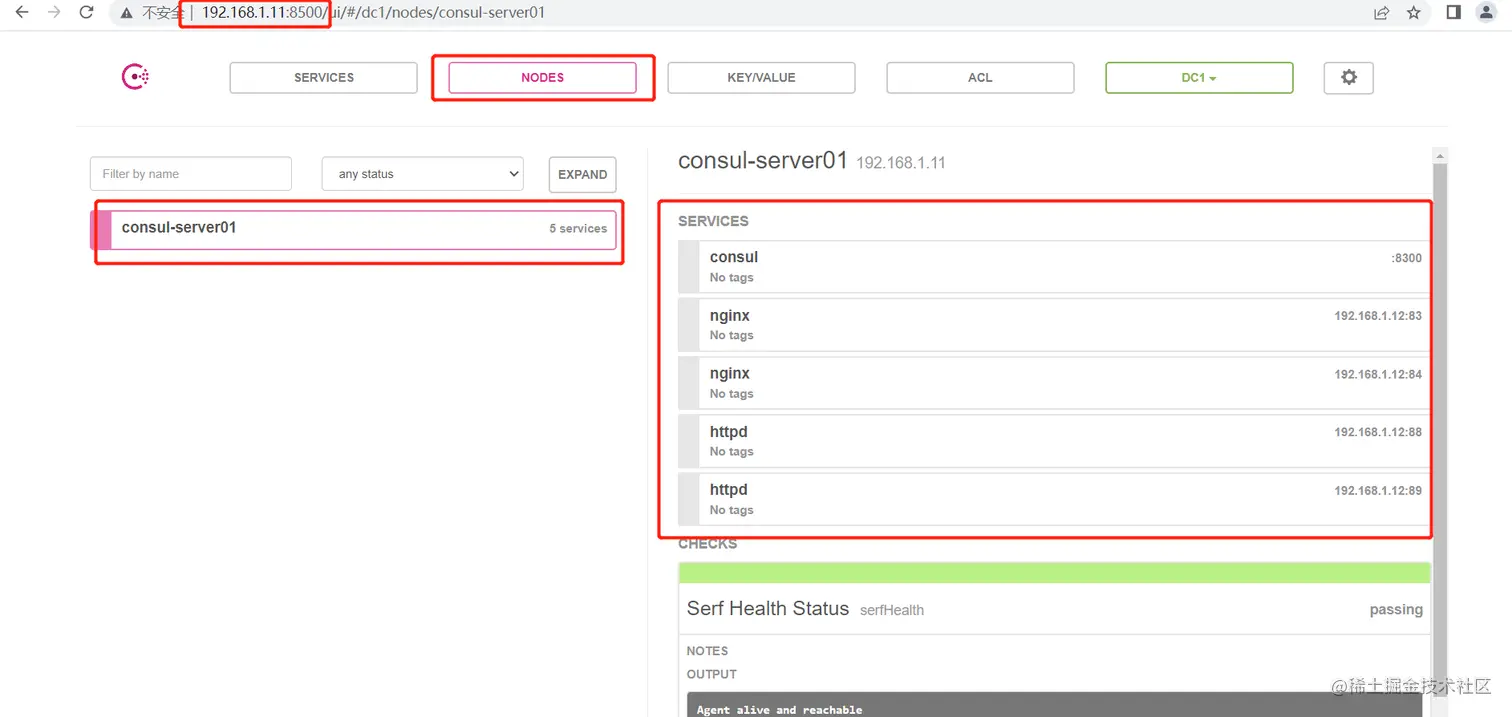
Task: Reload the page with refresh icon
Action: 87,13
